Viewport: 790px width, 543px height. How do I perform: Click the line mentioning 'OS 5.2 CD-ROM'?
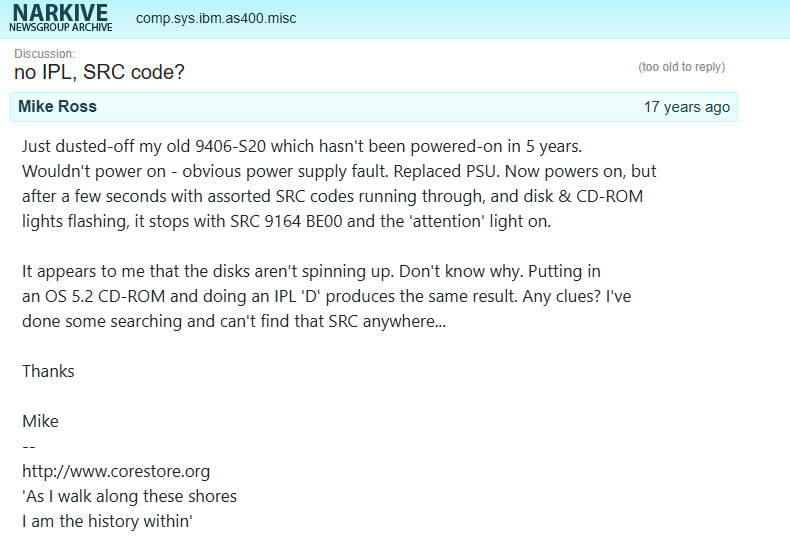326,296
